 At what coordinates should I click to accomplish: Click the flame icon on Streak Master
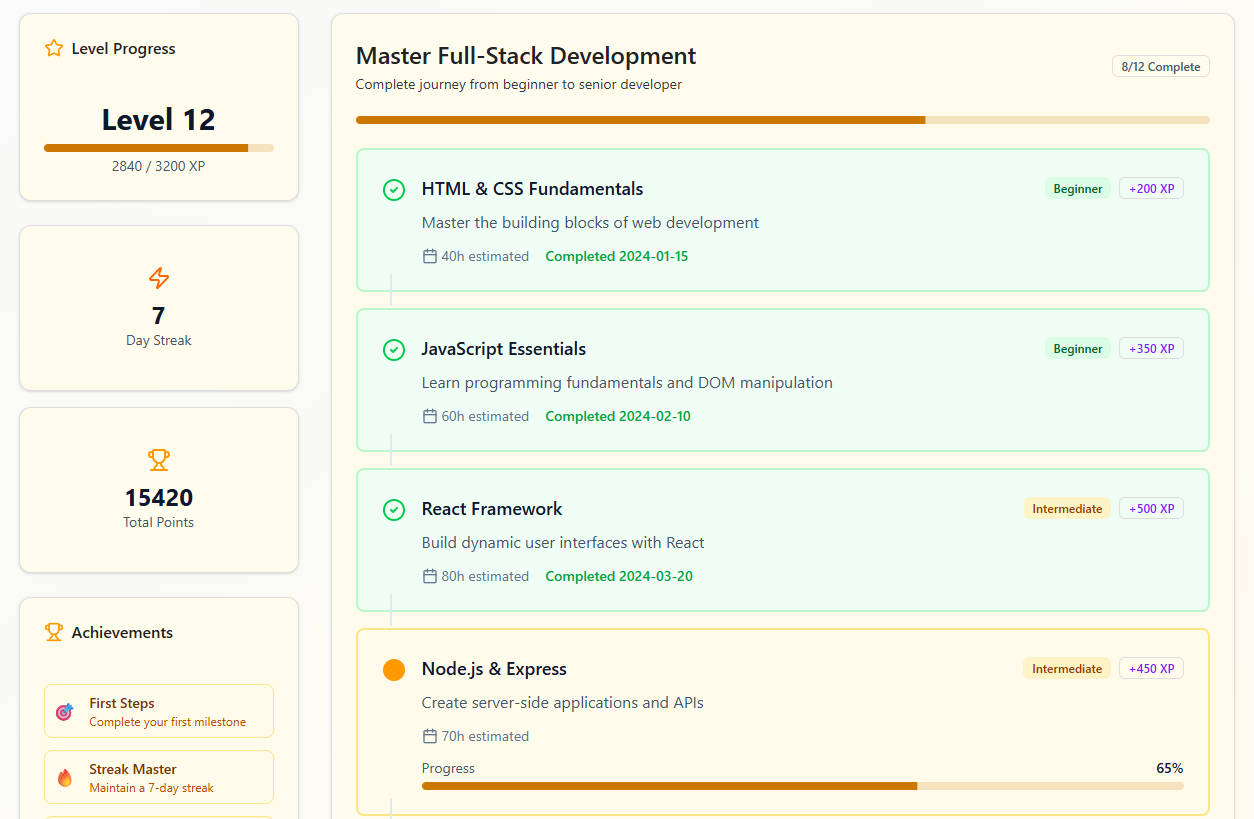pos(65,778)
